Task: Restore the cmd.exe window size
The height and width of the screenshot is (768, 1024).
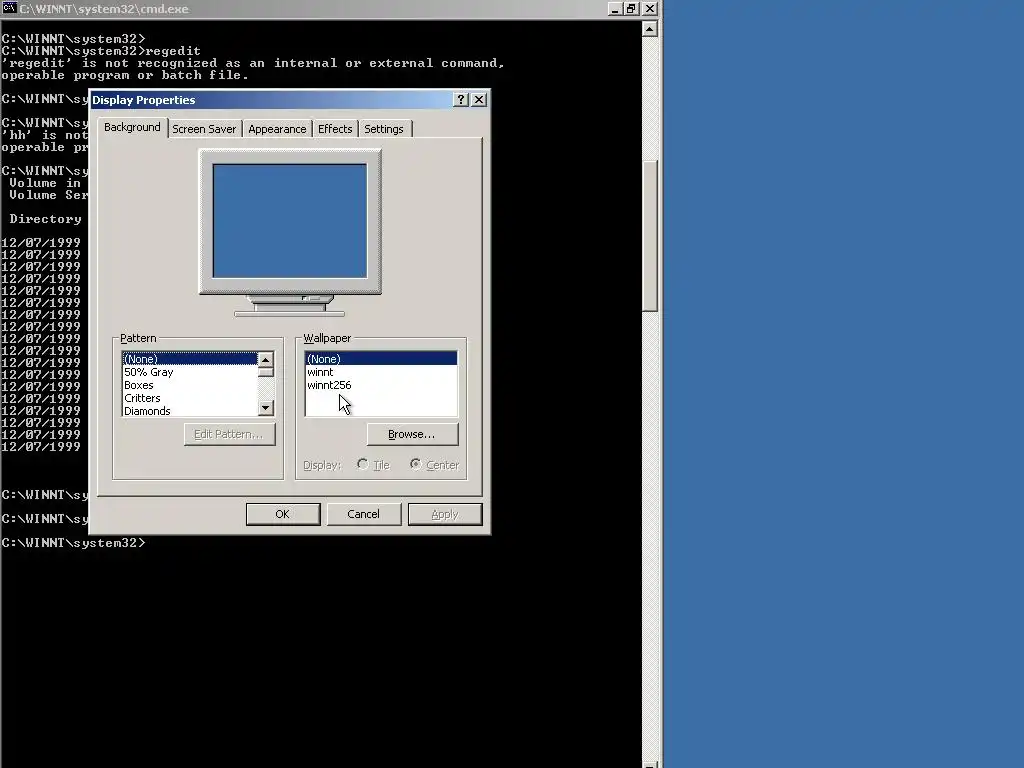Action: [631, 8]
